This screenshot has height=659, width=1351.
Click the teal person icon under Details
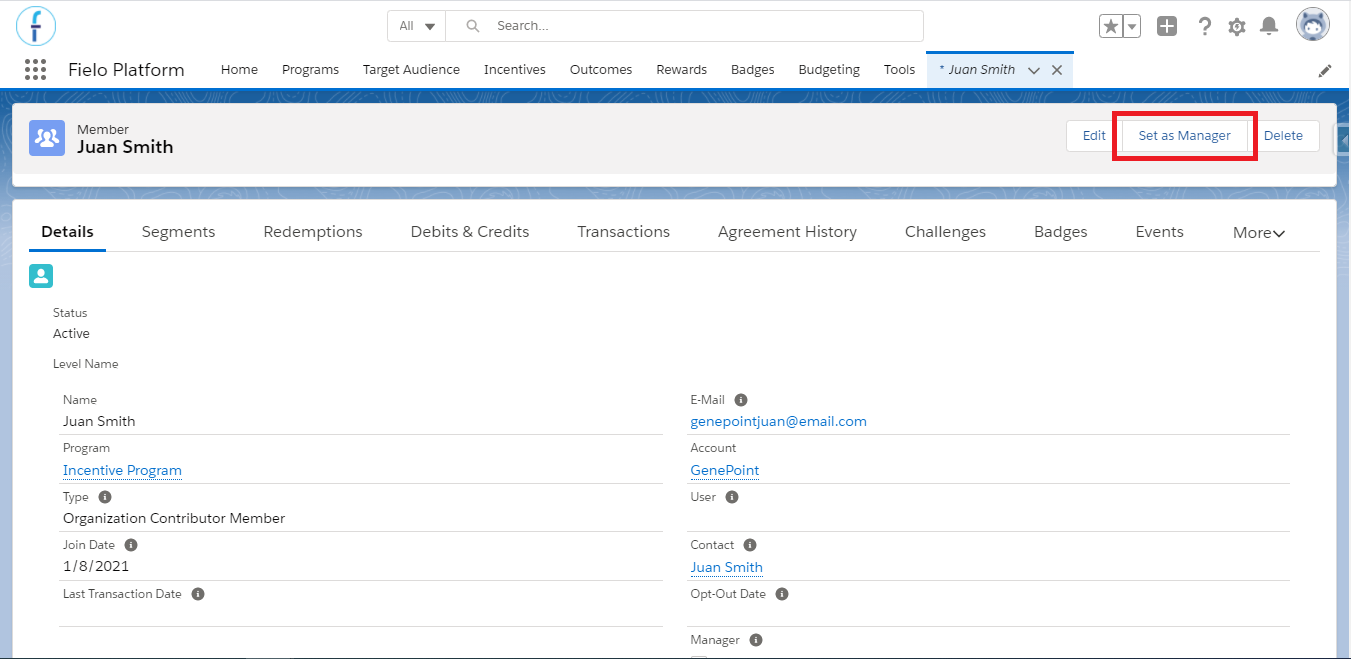(x=41, y=276)
